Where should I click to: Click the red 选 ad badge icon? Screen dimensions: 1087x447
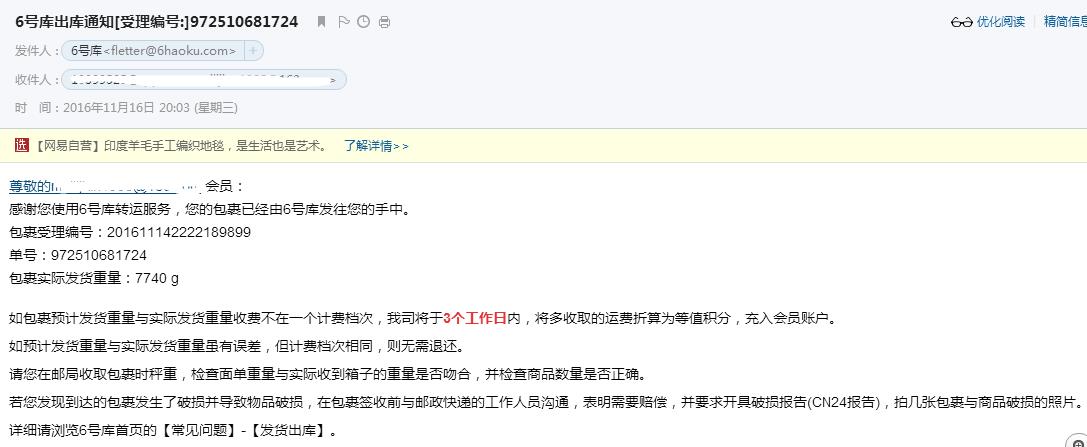(x=22, y=146)
